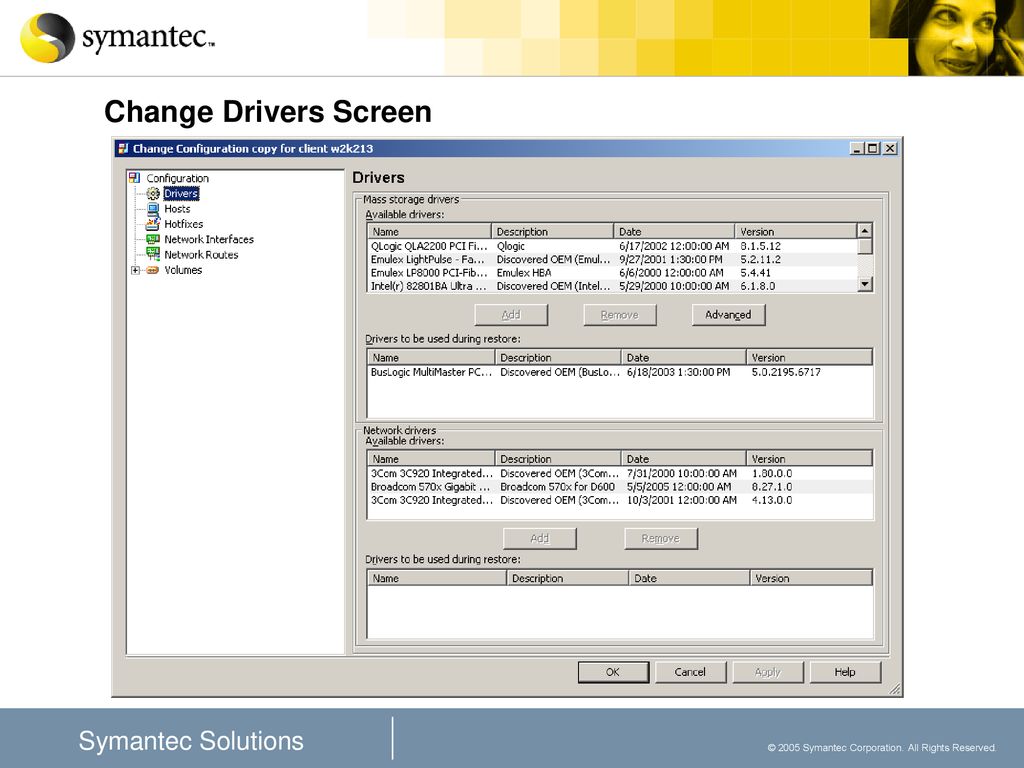This screenshot has width=1024, height=768.
Task: Sort mass storage available drivers by Description
Action: click(x=552, y=231)
